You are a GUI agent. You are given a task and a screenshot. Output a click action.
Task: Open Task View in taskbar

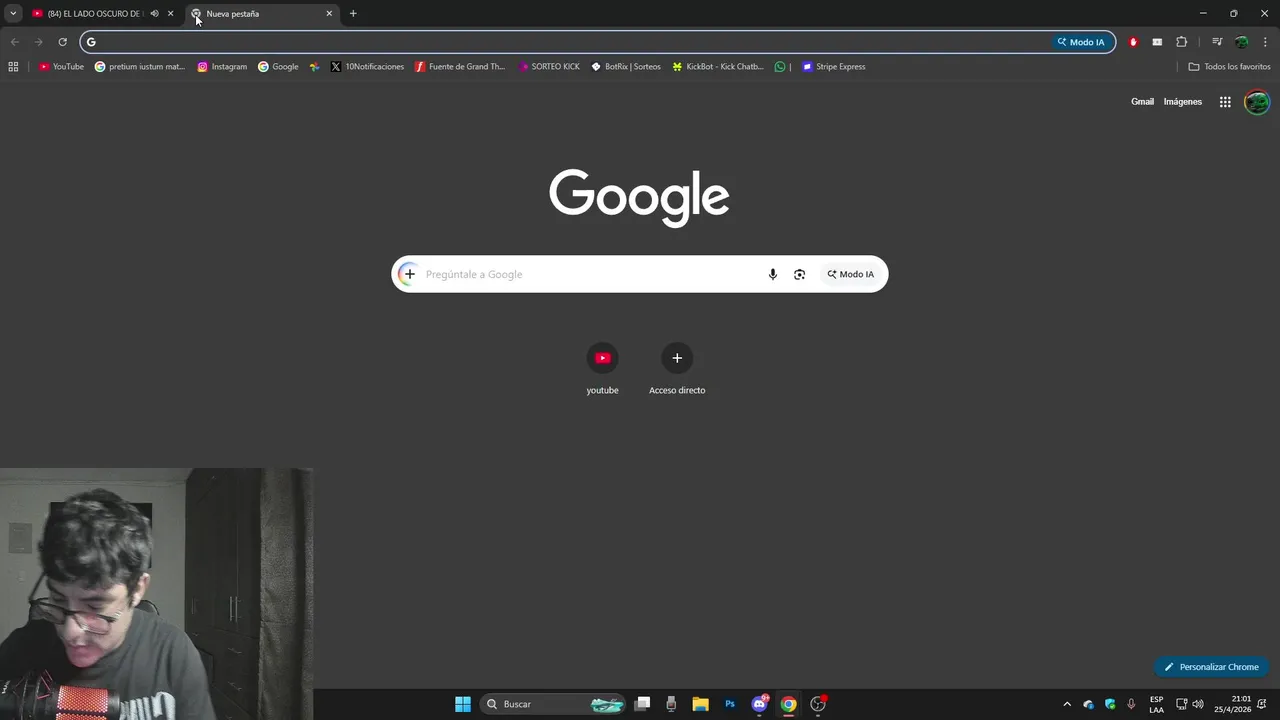pyautogui.click(x=643, y=704)
